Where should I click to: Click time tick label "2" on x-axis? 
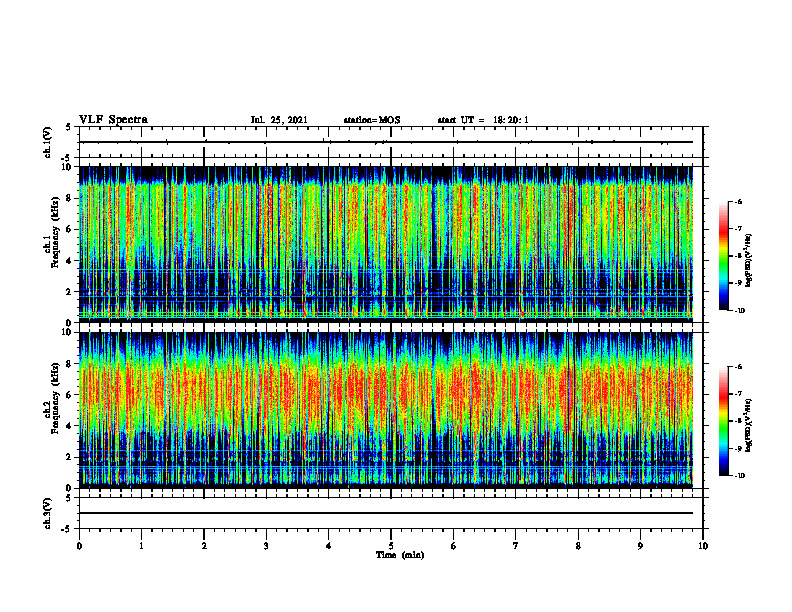click(x=204, y=546)
